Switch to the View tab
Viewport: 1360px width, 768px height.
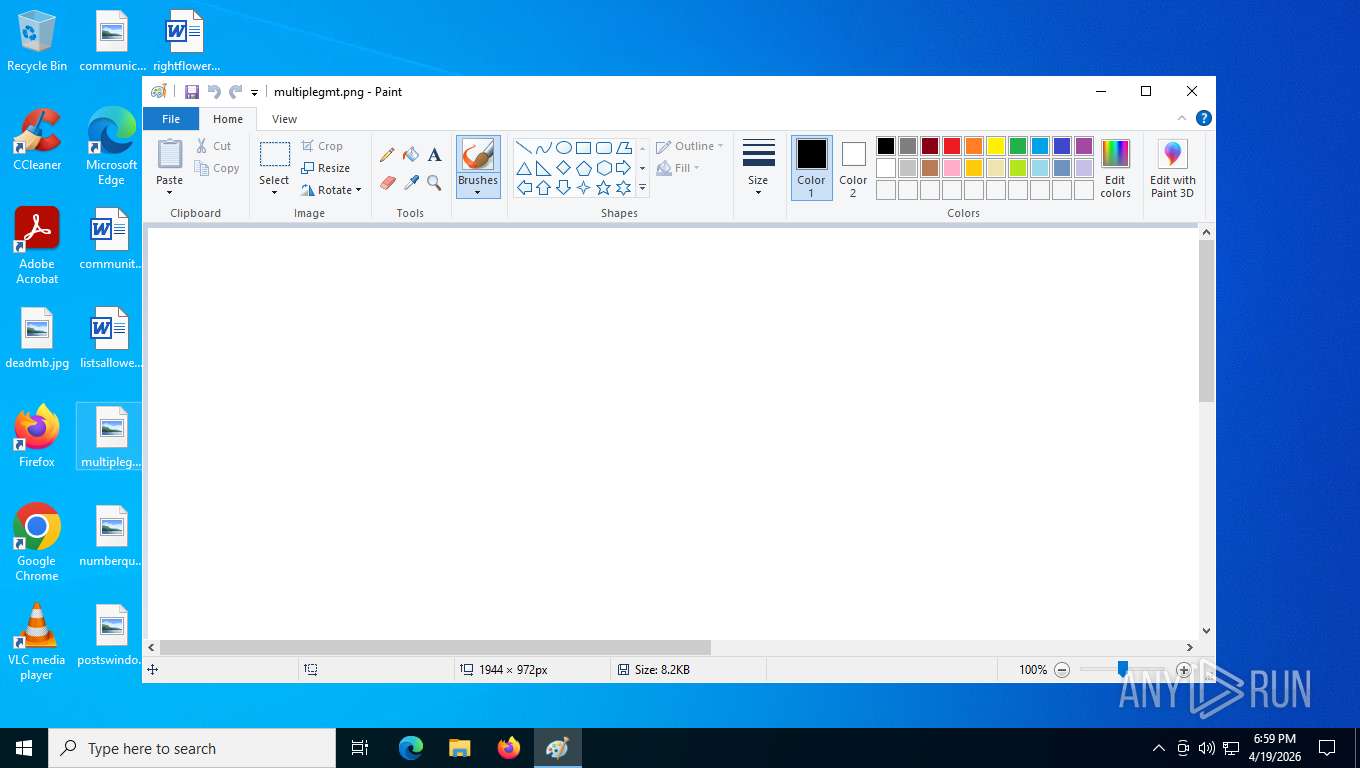[285, 119]
